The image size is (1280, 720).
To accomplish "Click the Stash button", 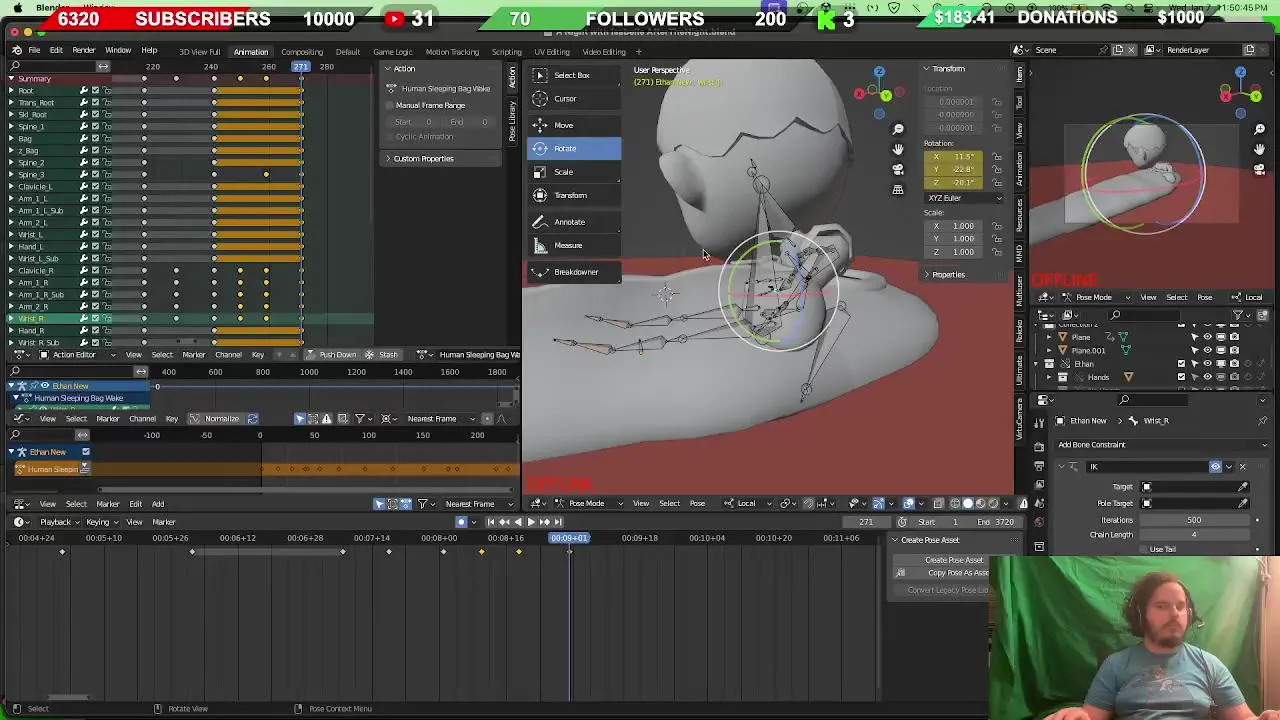I will 382,355.
